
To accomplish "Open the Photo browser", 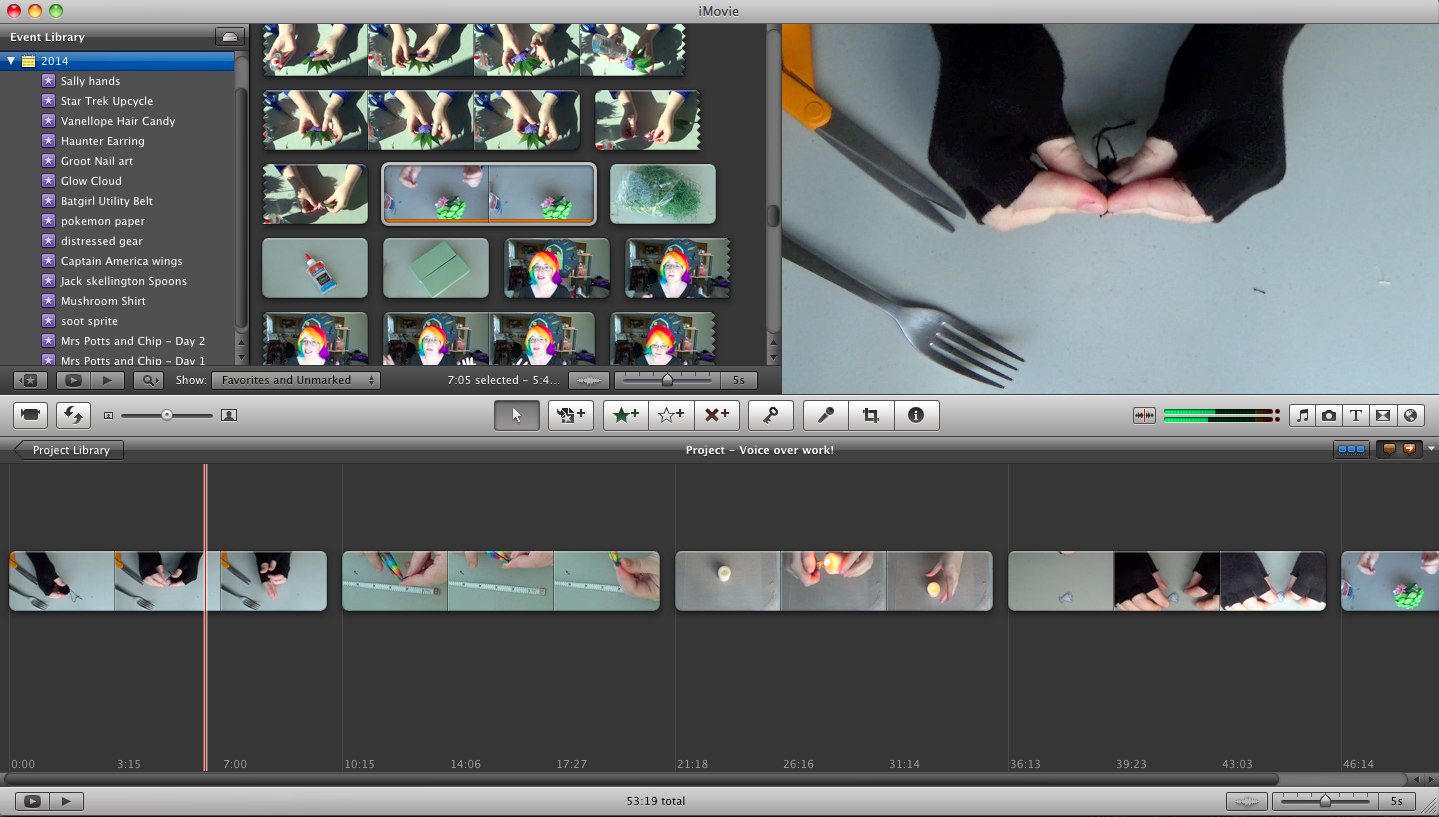I will pyautogui.click(x=1329, y=415).
